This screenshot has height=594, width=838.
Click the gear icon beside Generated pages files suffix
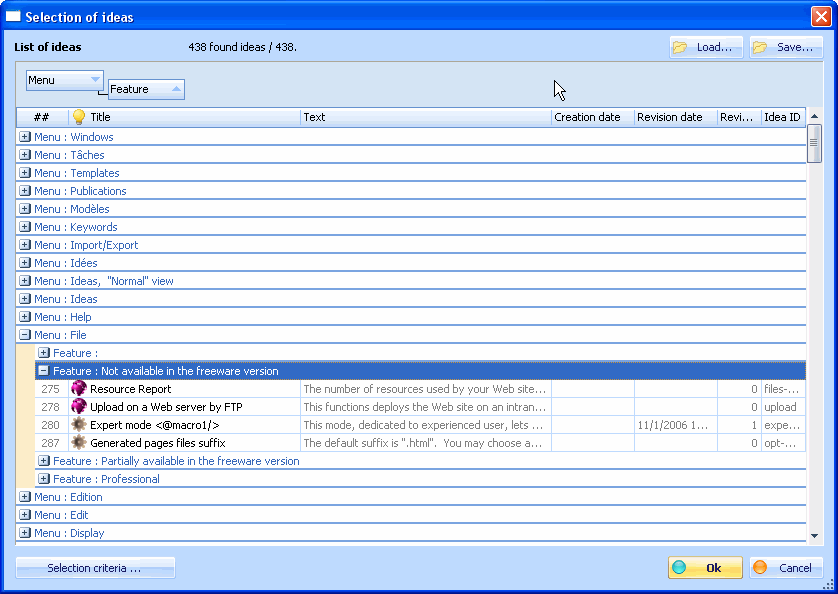[79, 443]
